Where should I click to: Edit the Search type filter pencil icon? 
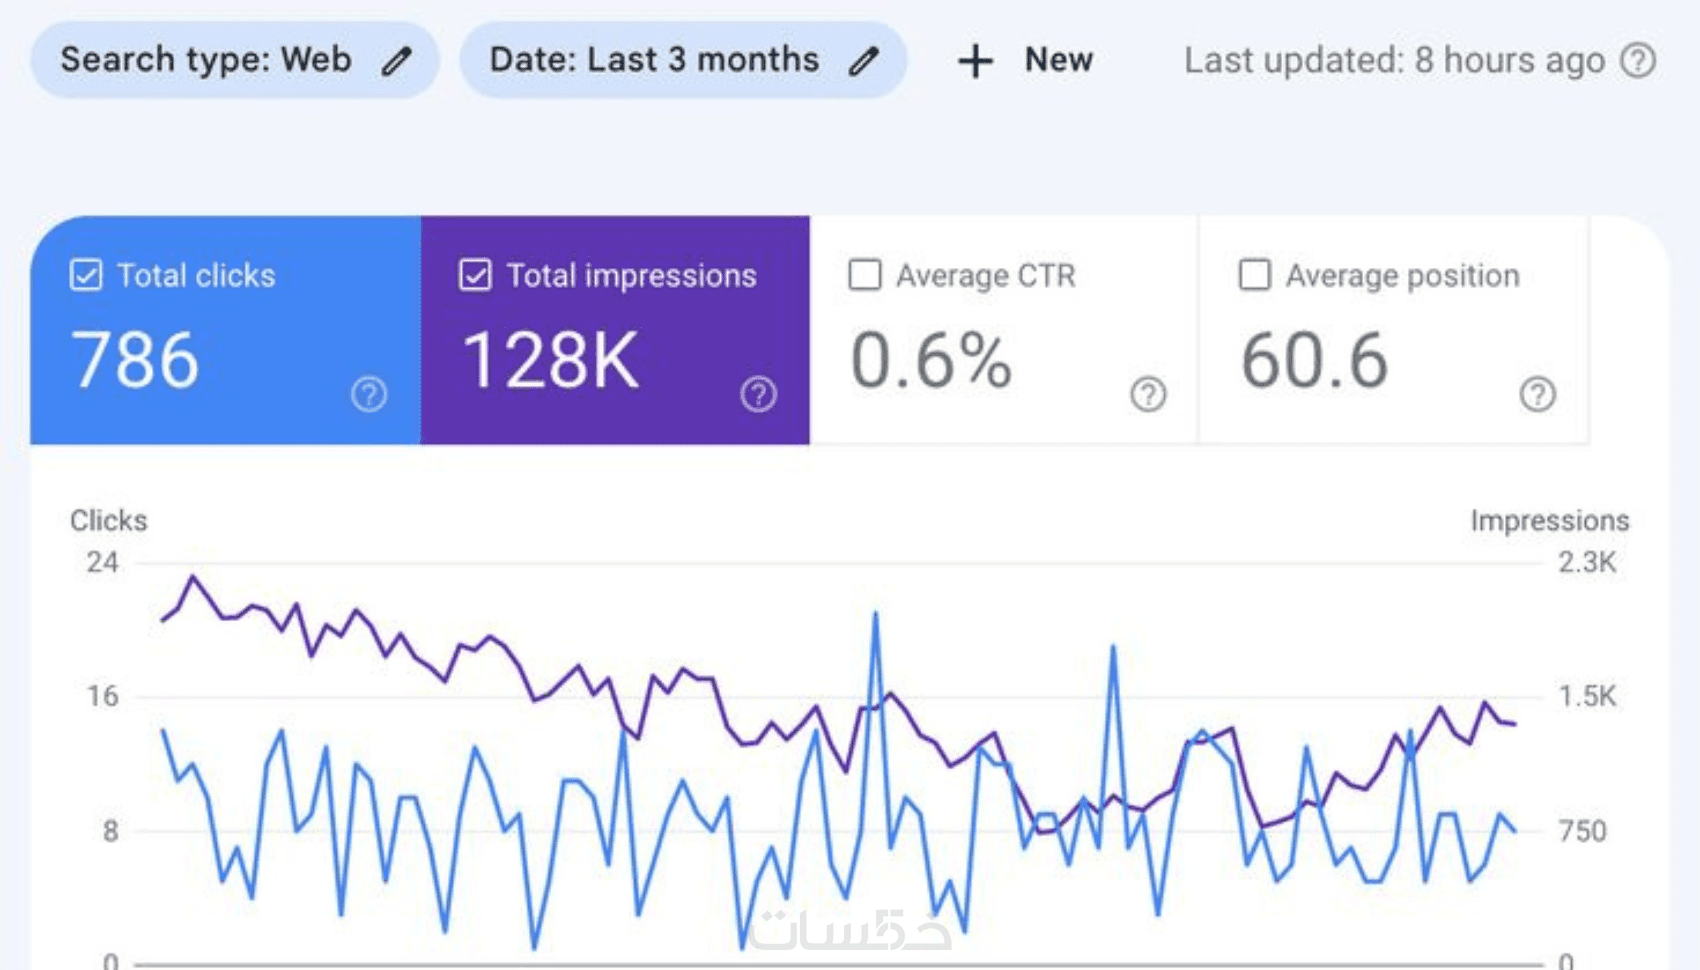pos(397,61)
